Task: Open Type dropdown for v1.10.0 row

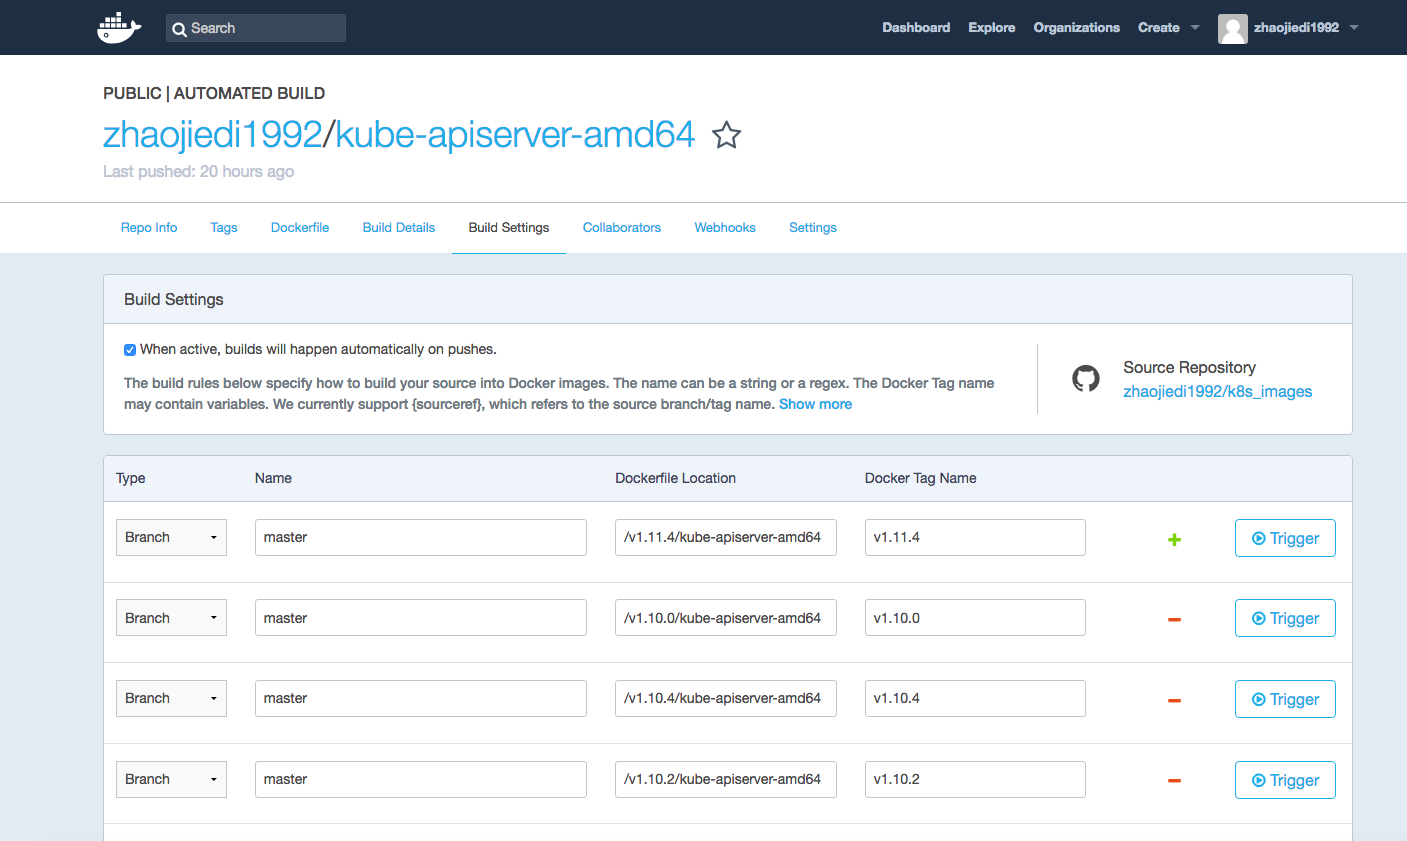Action: (x=171, y=618)
